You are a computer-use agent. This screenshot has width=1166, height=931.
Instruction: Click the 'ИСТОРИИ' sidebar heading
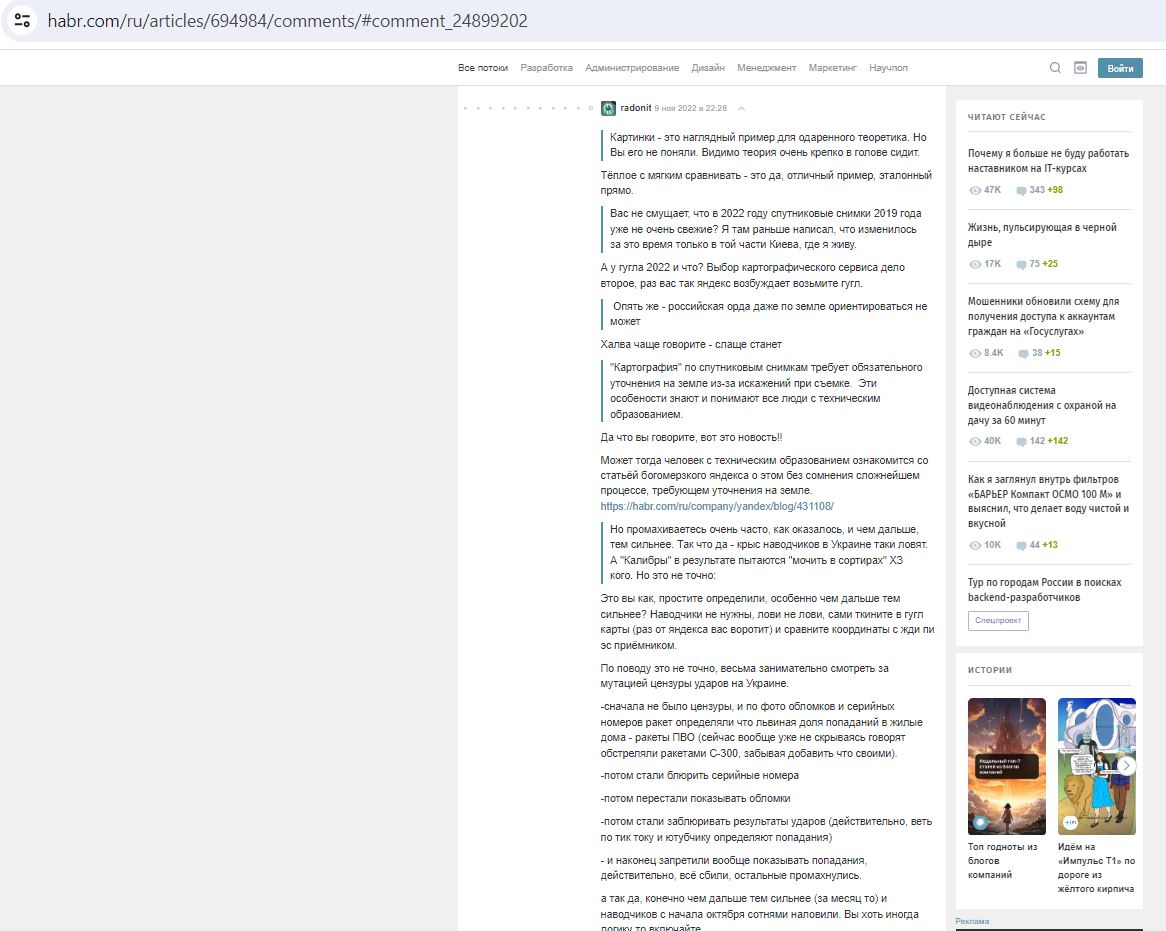click(x=990, y=670)
